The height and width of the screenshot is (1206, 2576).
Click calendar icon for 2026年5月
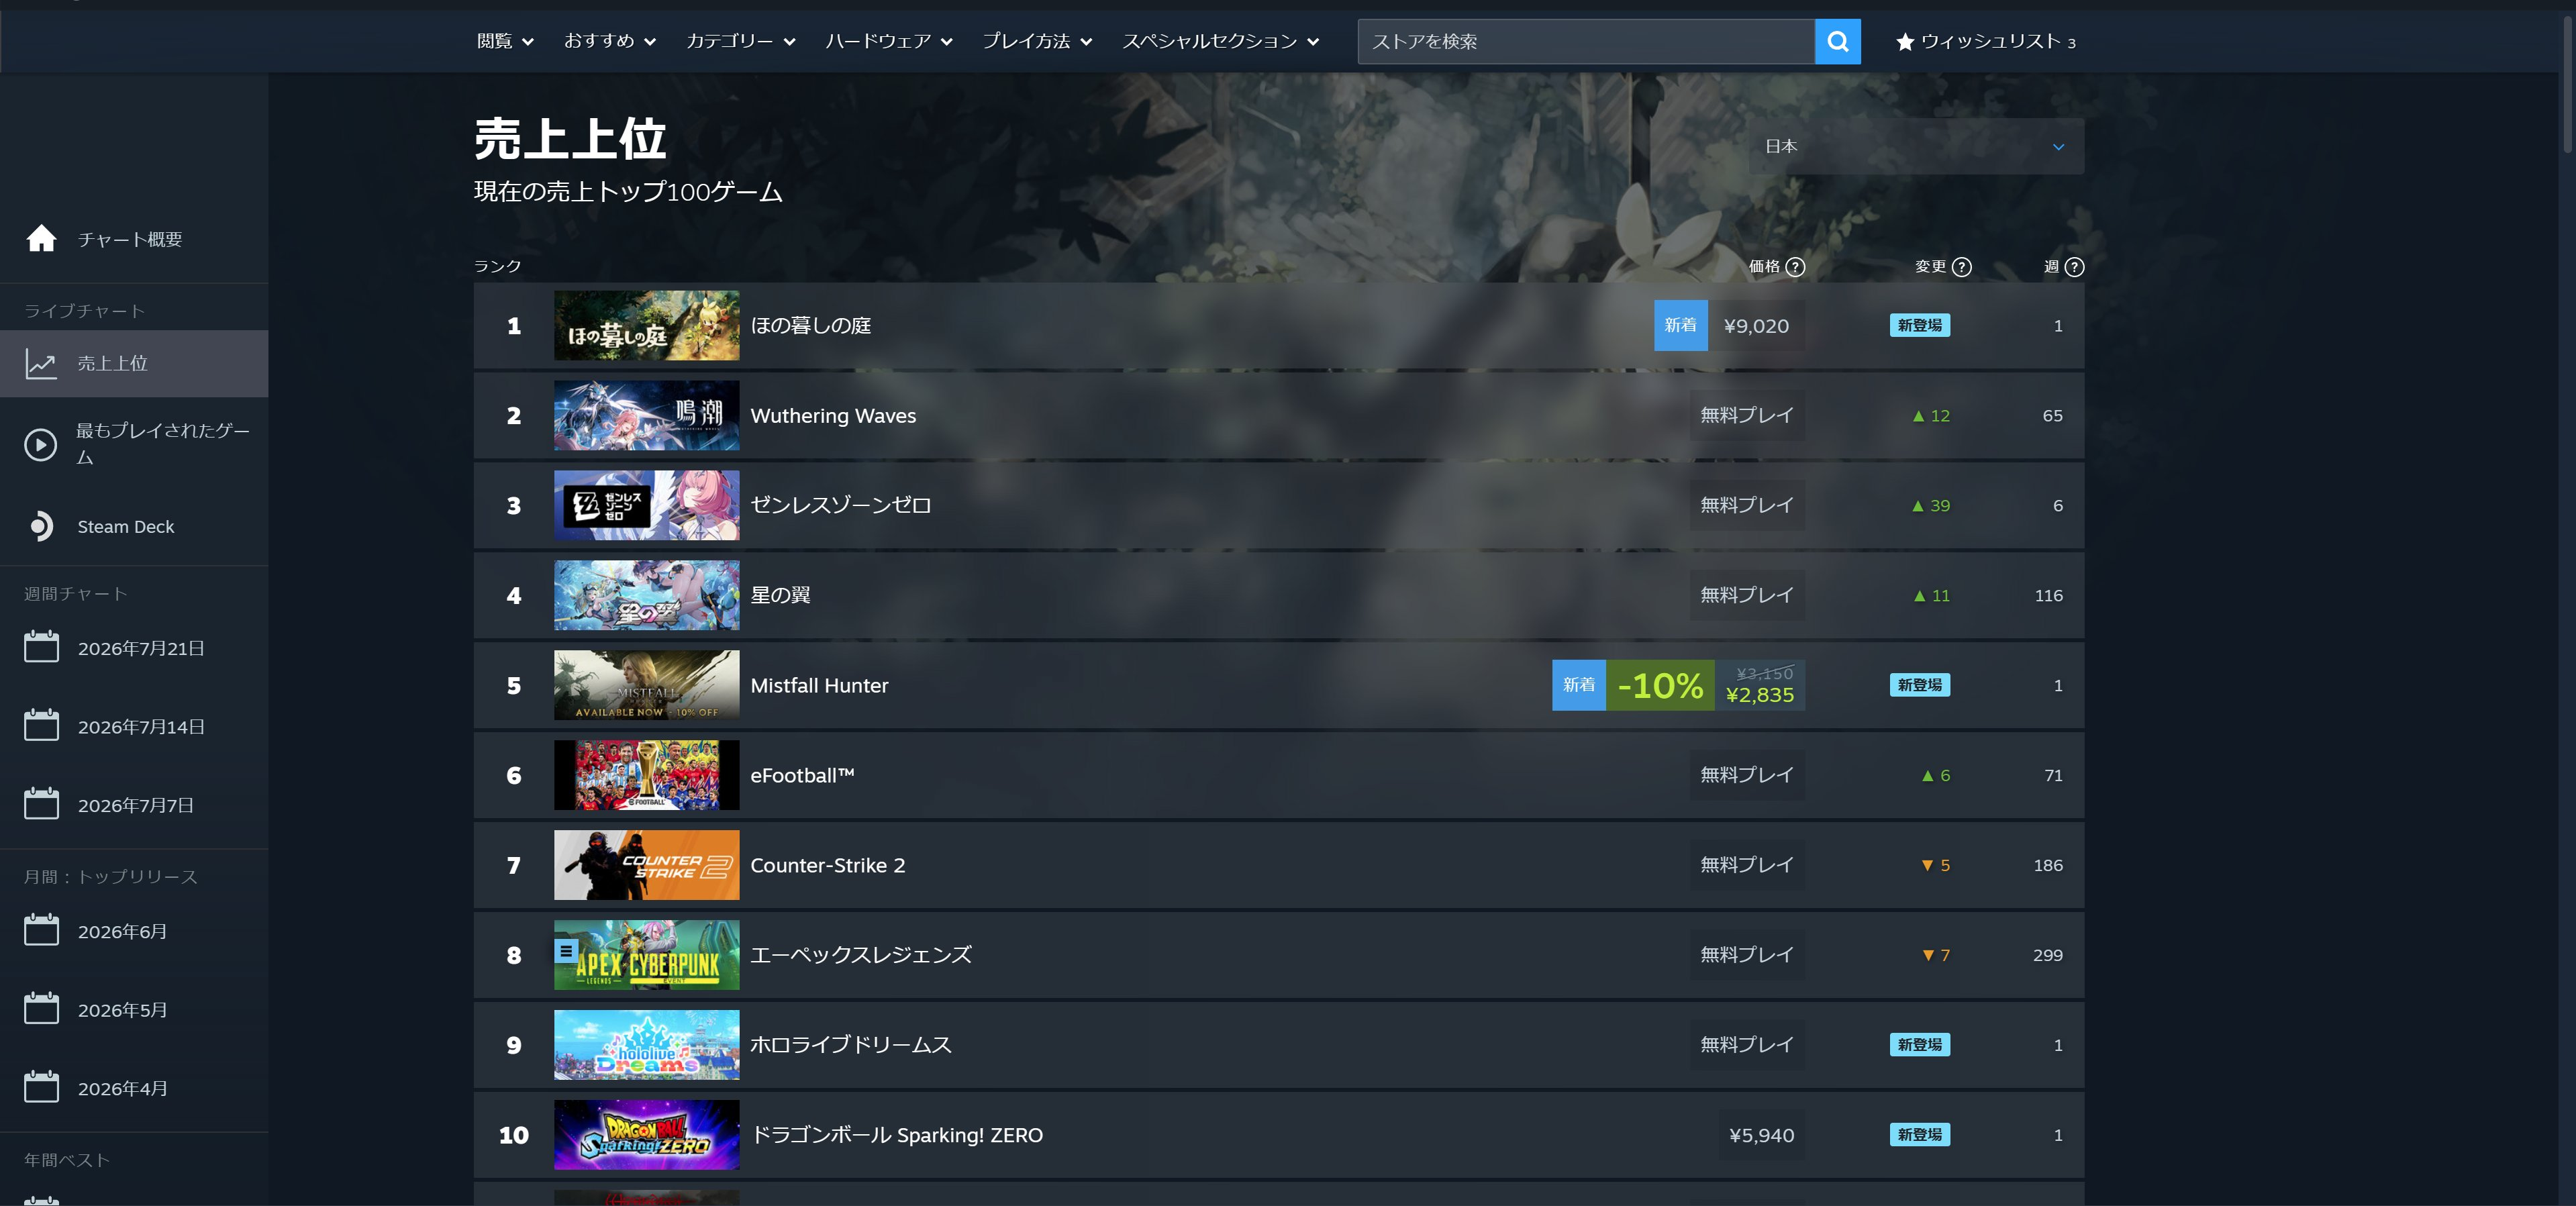41,1009
